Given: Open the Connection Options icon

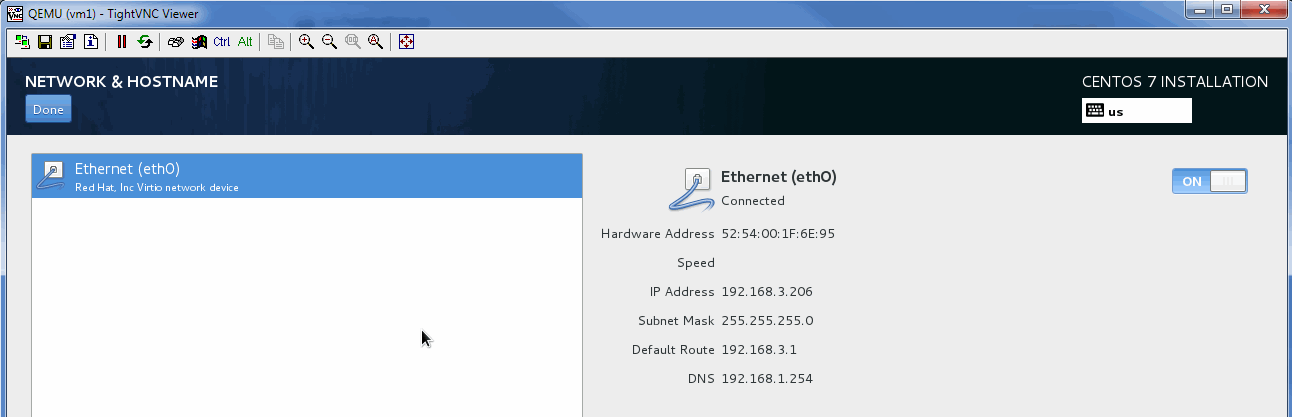Looking at the screenshot, I should coord(68,42).
